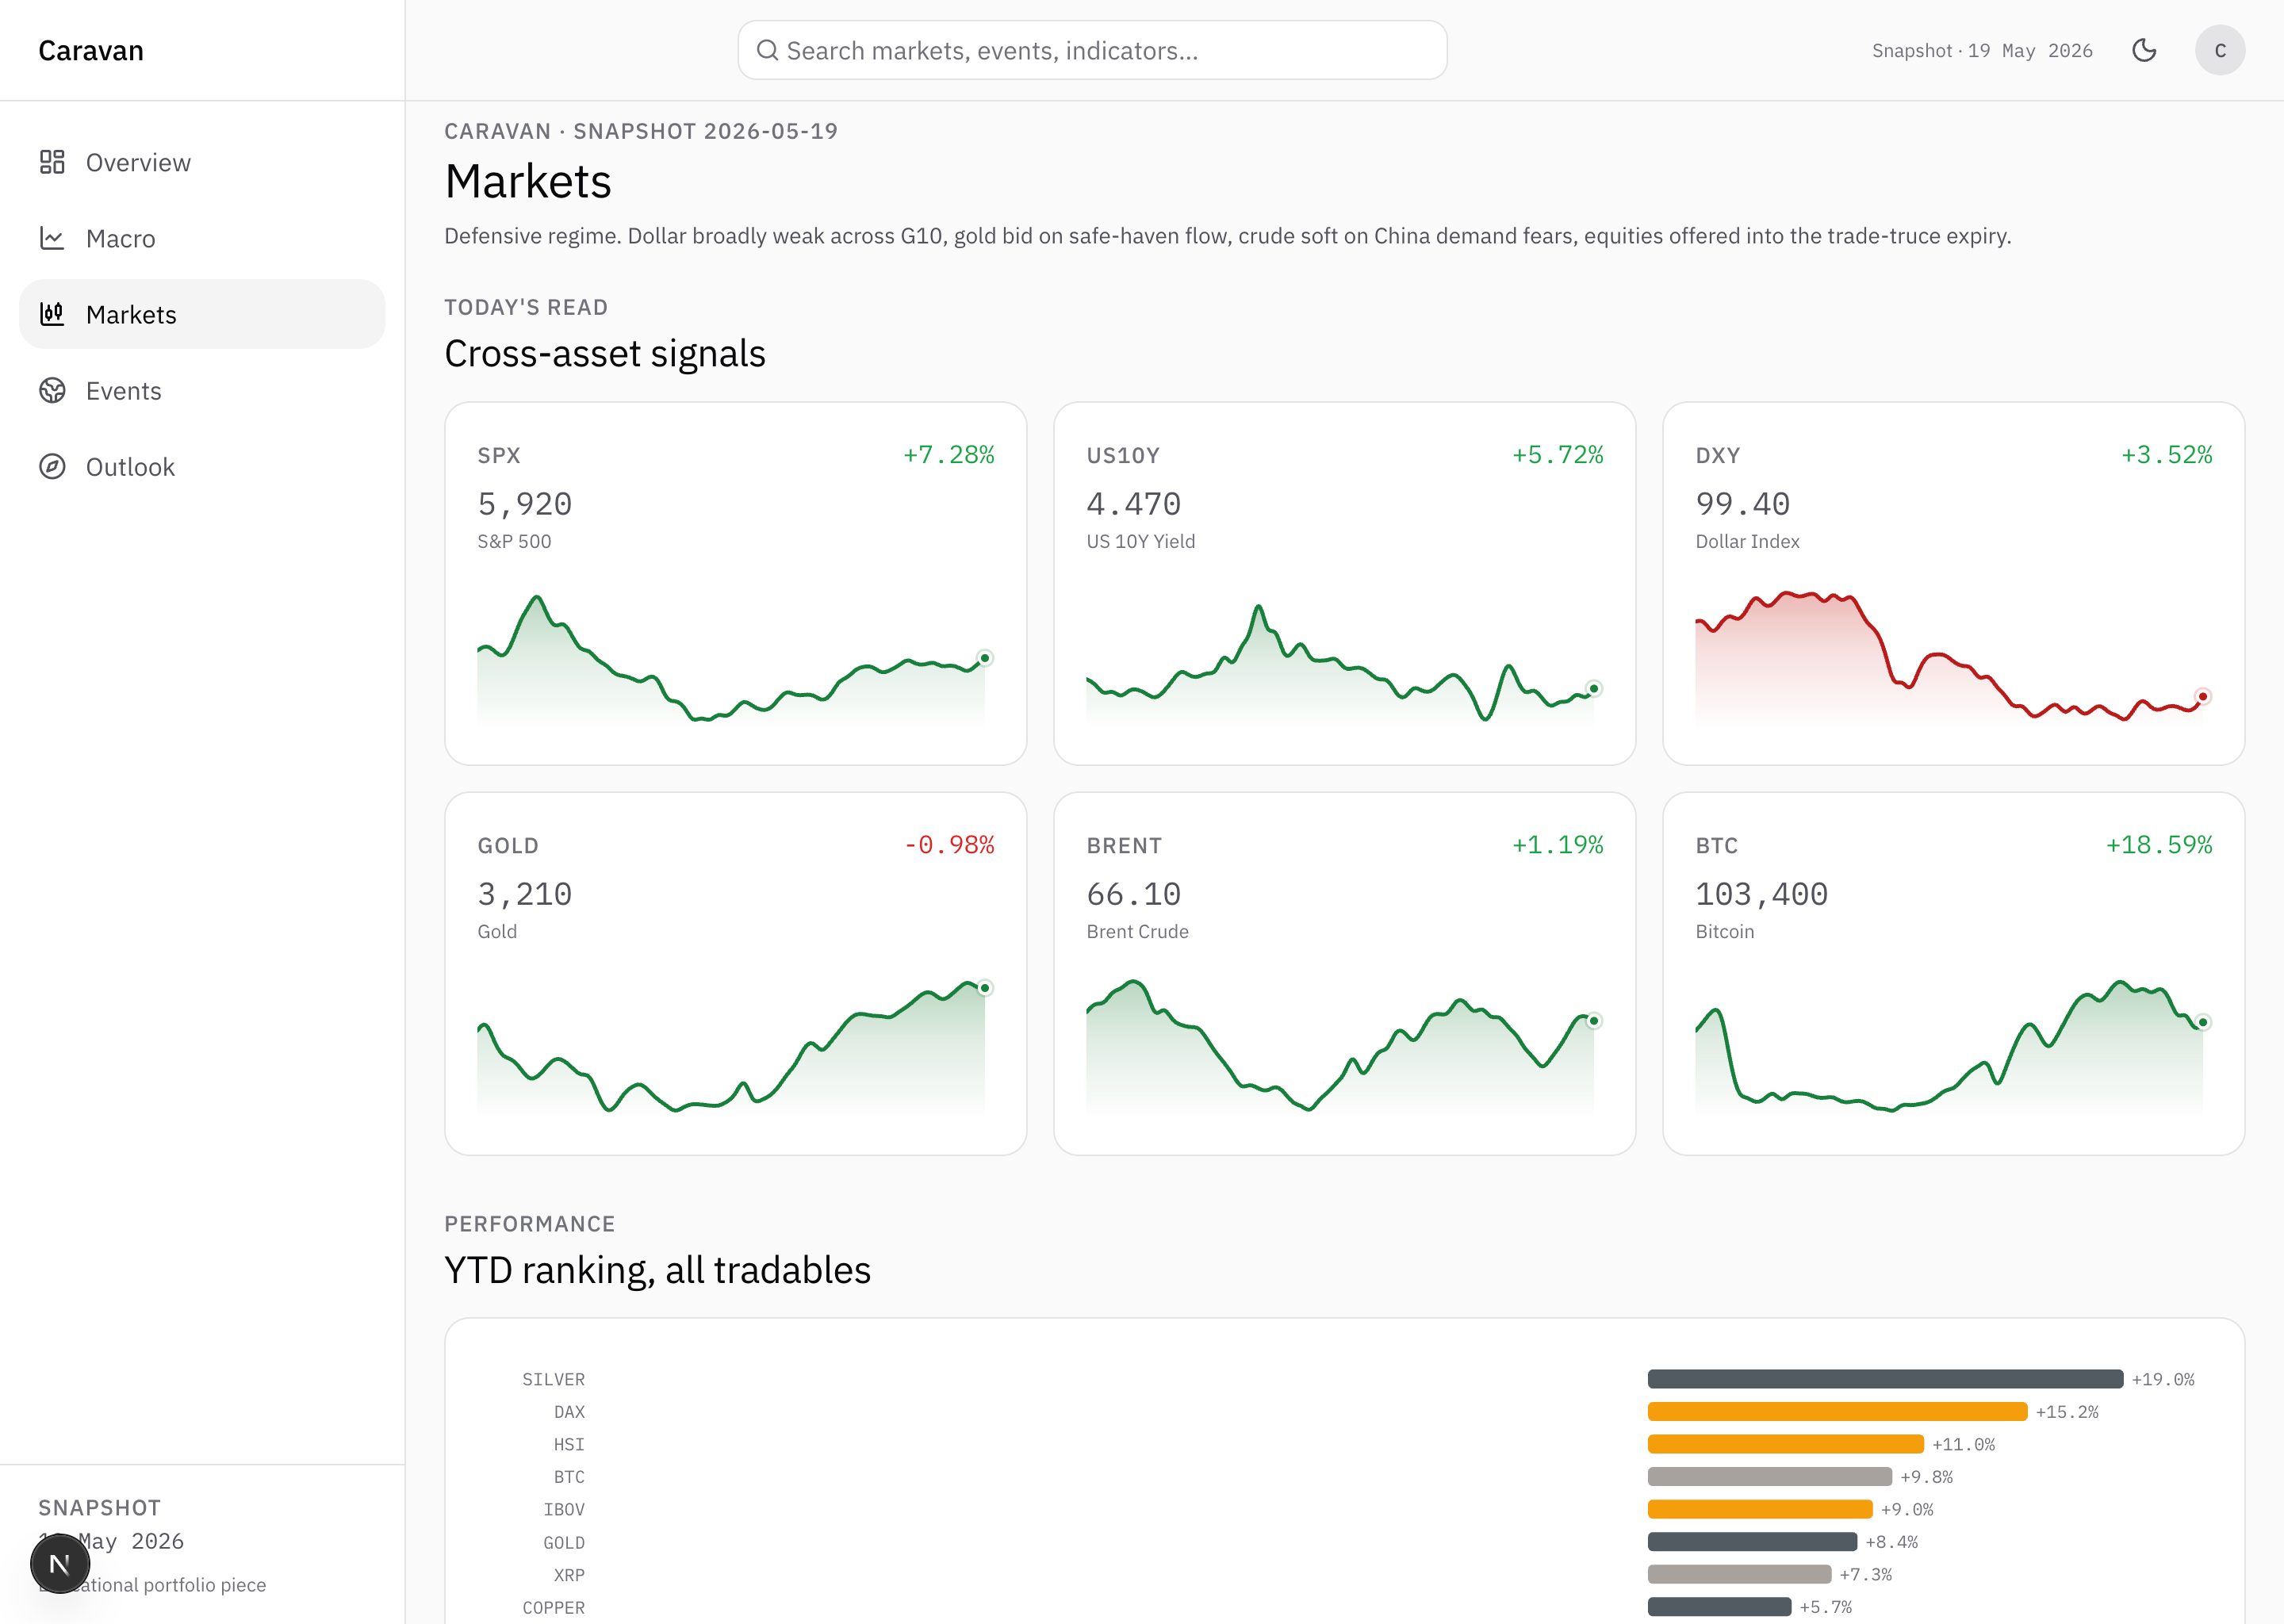Click the SILVER +19.0% bar
Viewport: 2284px width, 1624px height.
click(x=1885, y=1379)
